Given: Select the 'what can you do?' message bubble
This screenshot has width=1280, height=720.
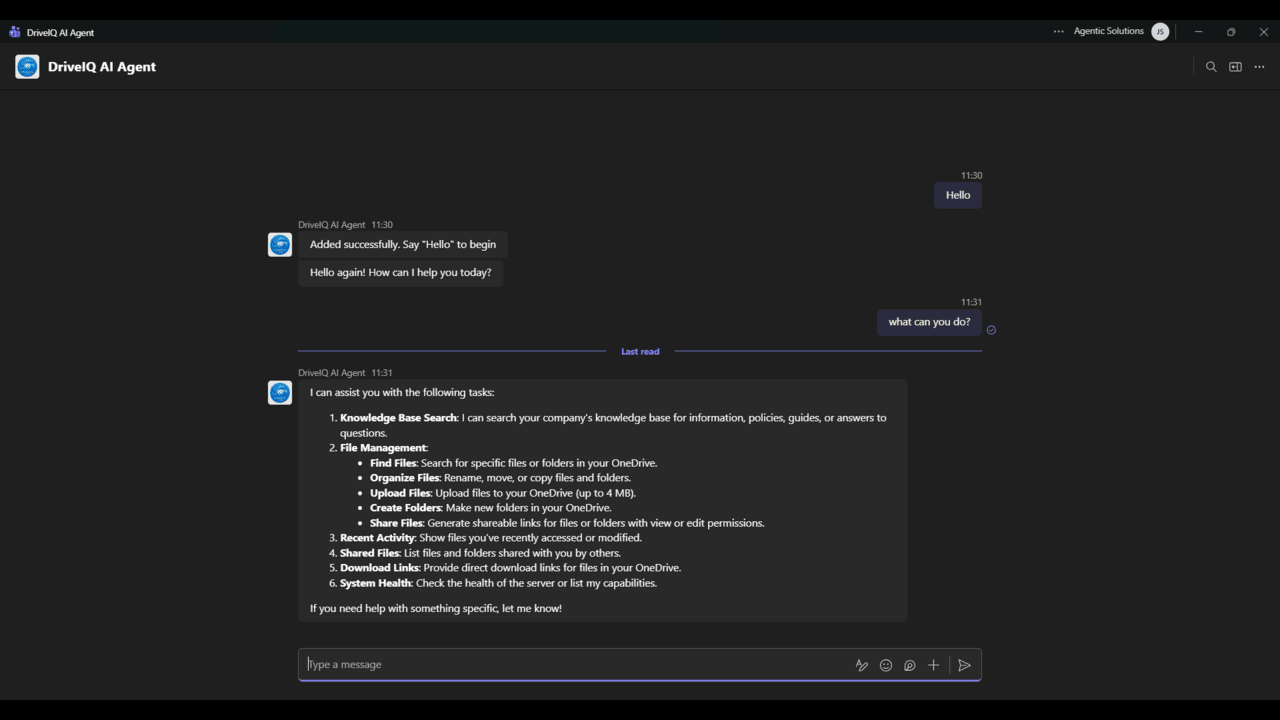Looking at the screenshot, I should point(929,322).
